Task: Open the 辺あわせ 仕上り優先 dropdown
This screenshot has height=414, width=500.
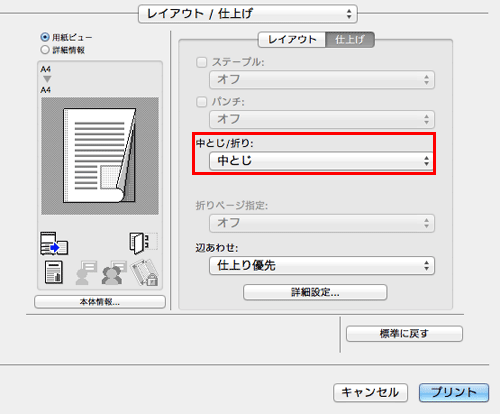Action: [x=322, y=266]
